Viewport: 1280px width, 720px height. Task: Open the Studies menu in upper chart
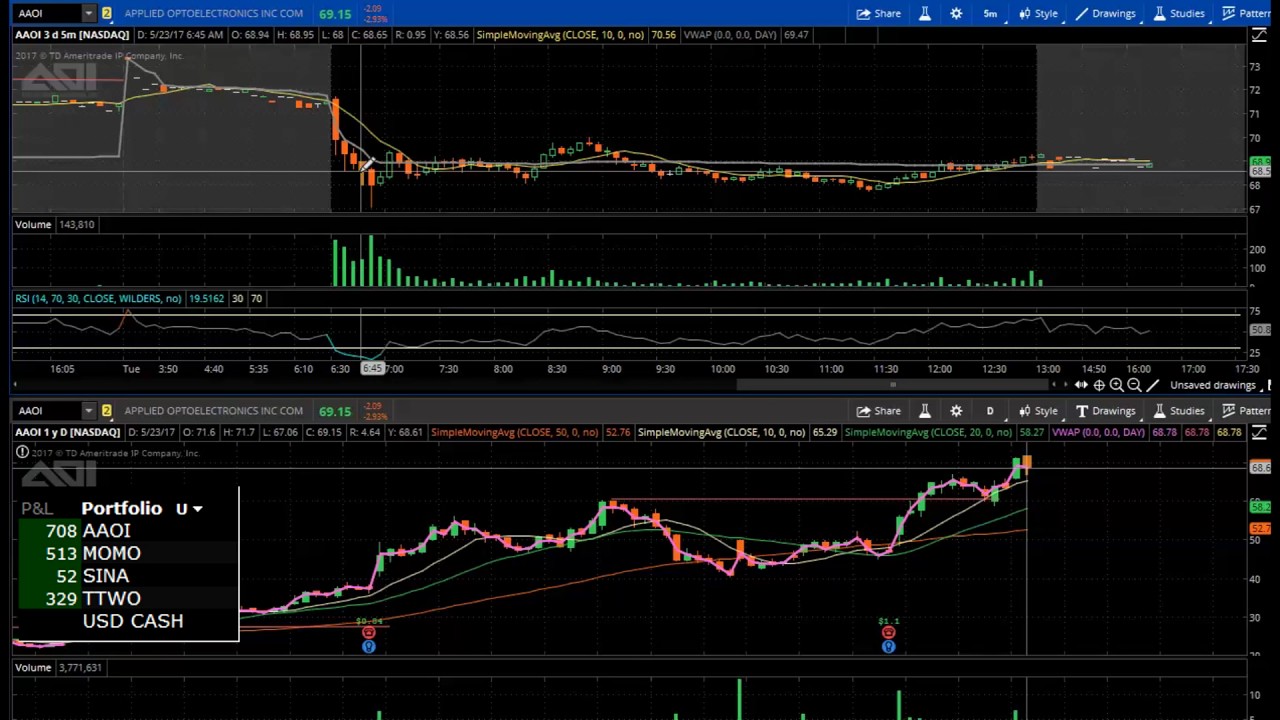click(x=1178, y=14)
